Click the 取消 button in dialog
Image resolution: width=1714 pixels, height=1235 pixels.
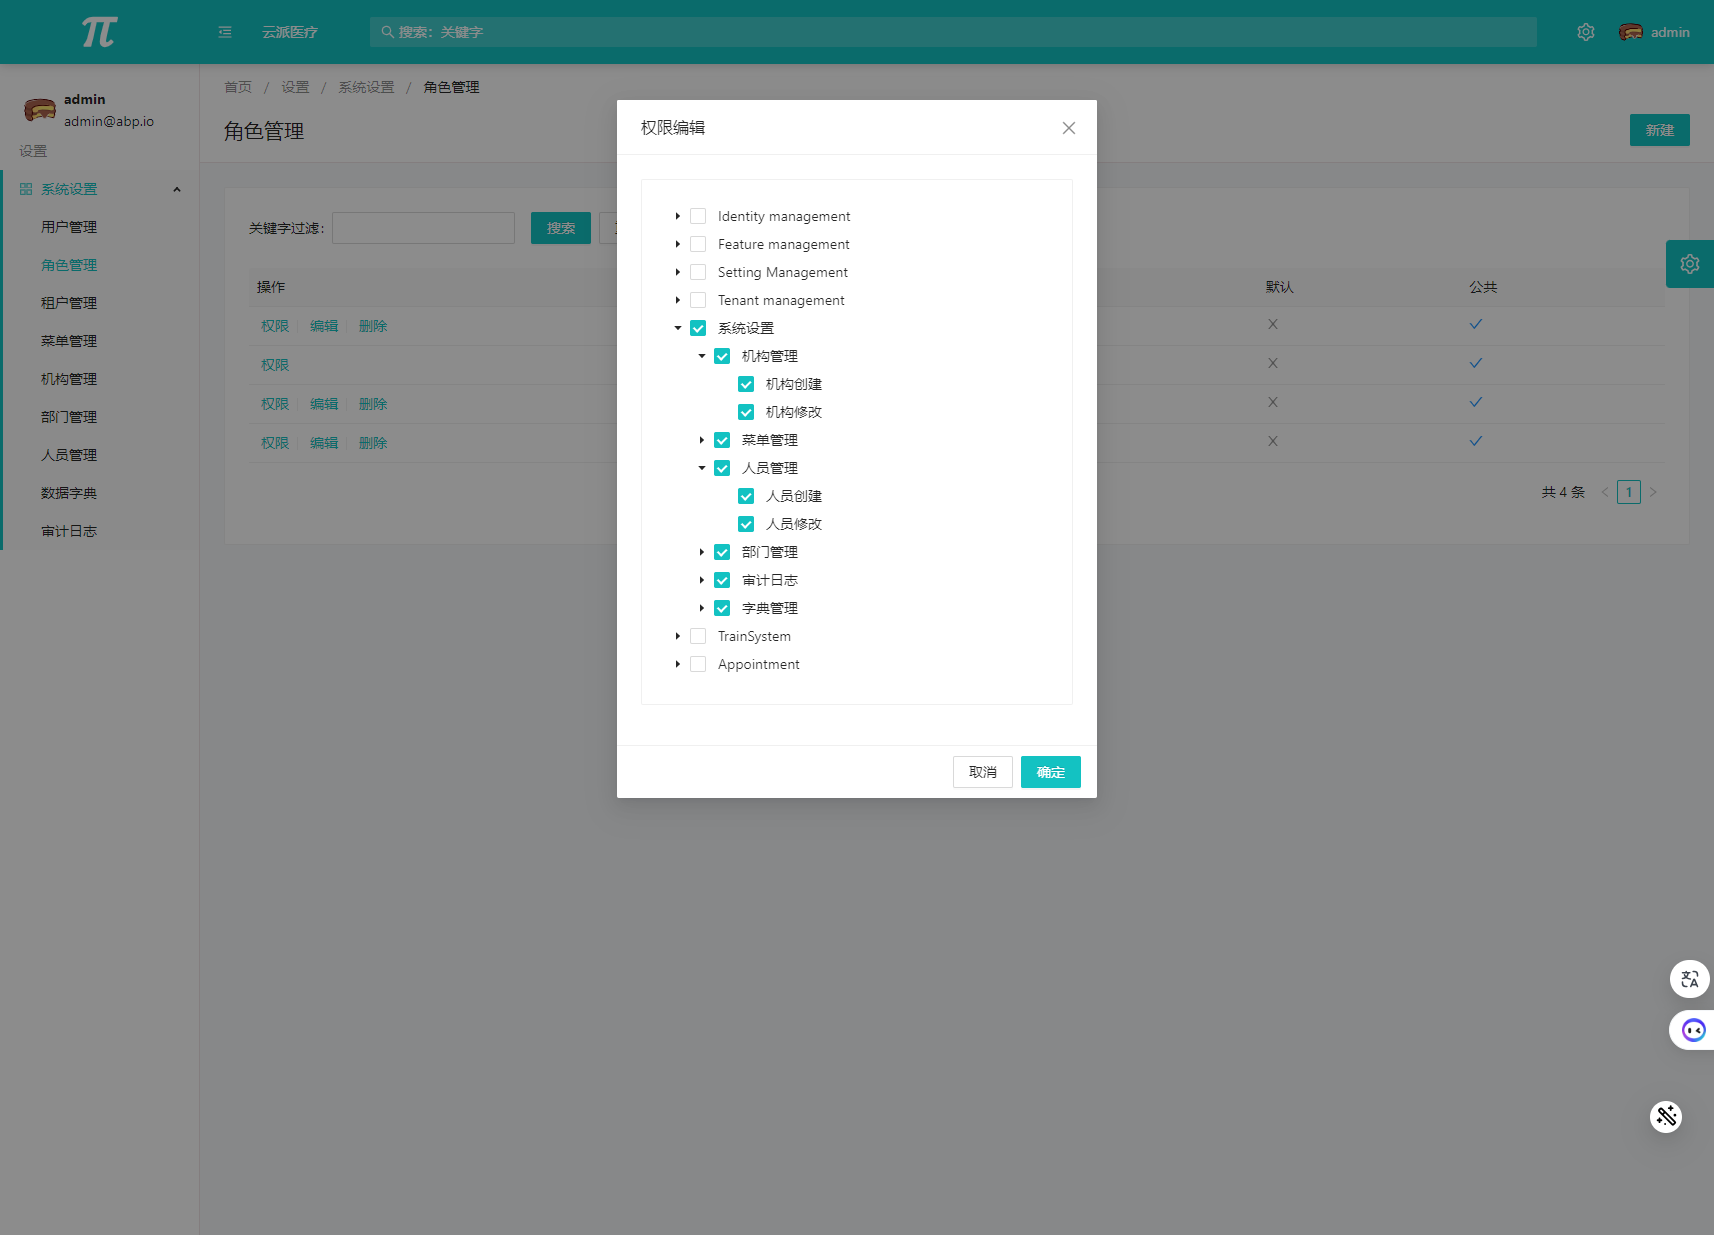[982, 772]
